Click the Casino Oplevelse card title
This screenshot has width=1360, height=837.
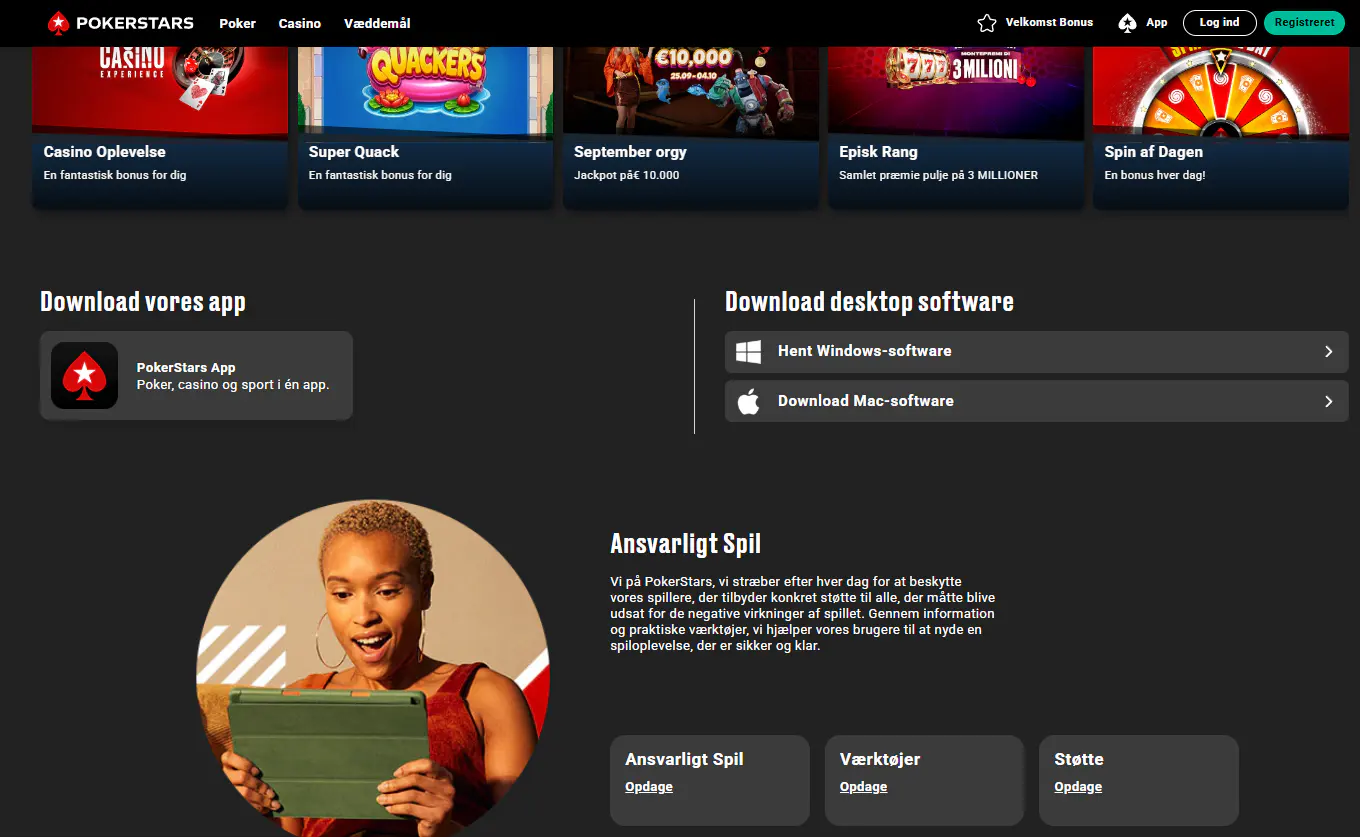pyautogui.click(x=105, y=152)
